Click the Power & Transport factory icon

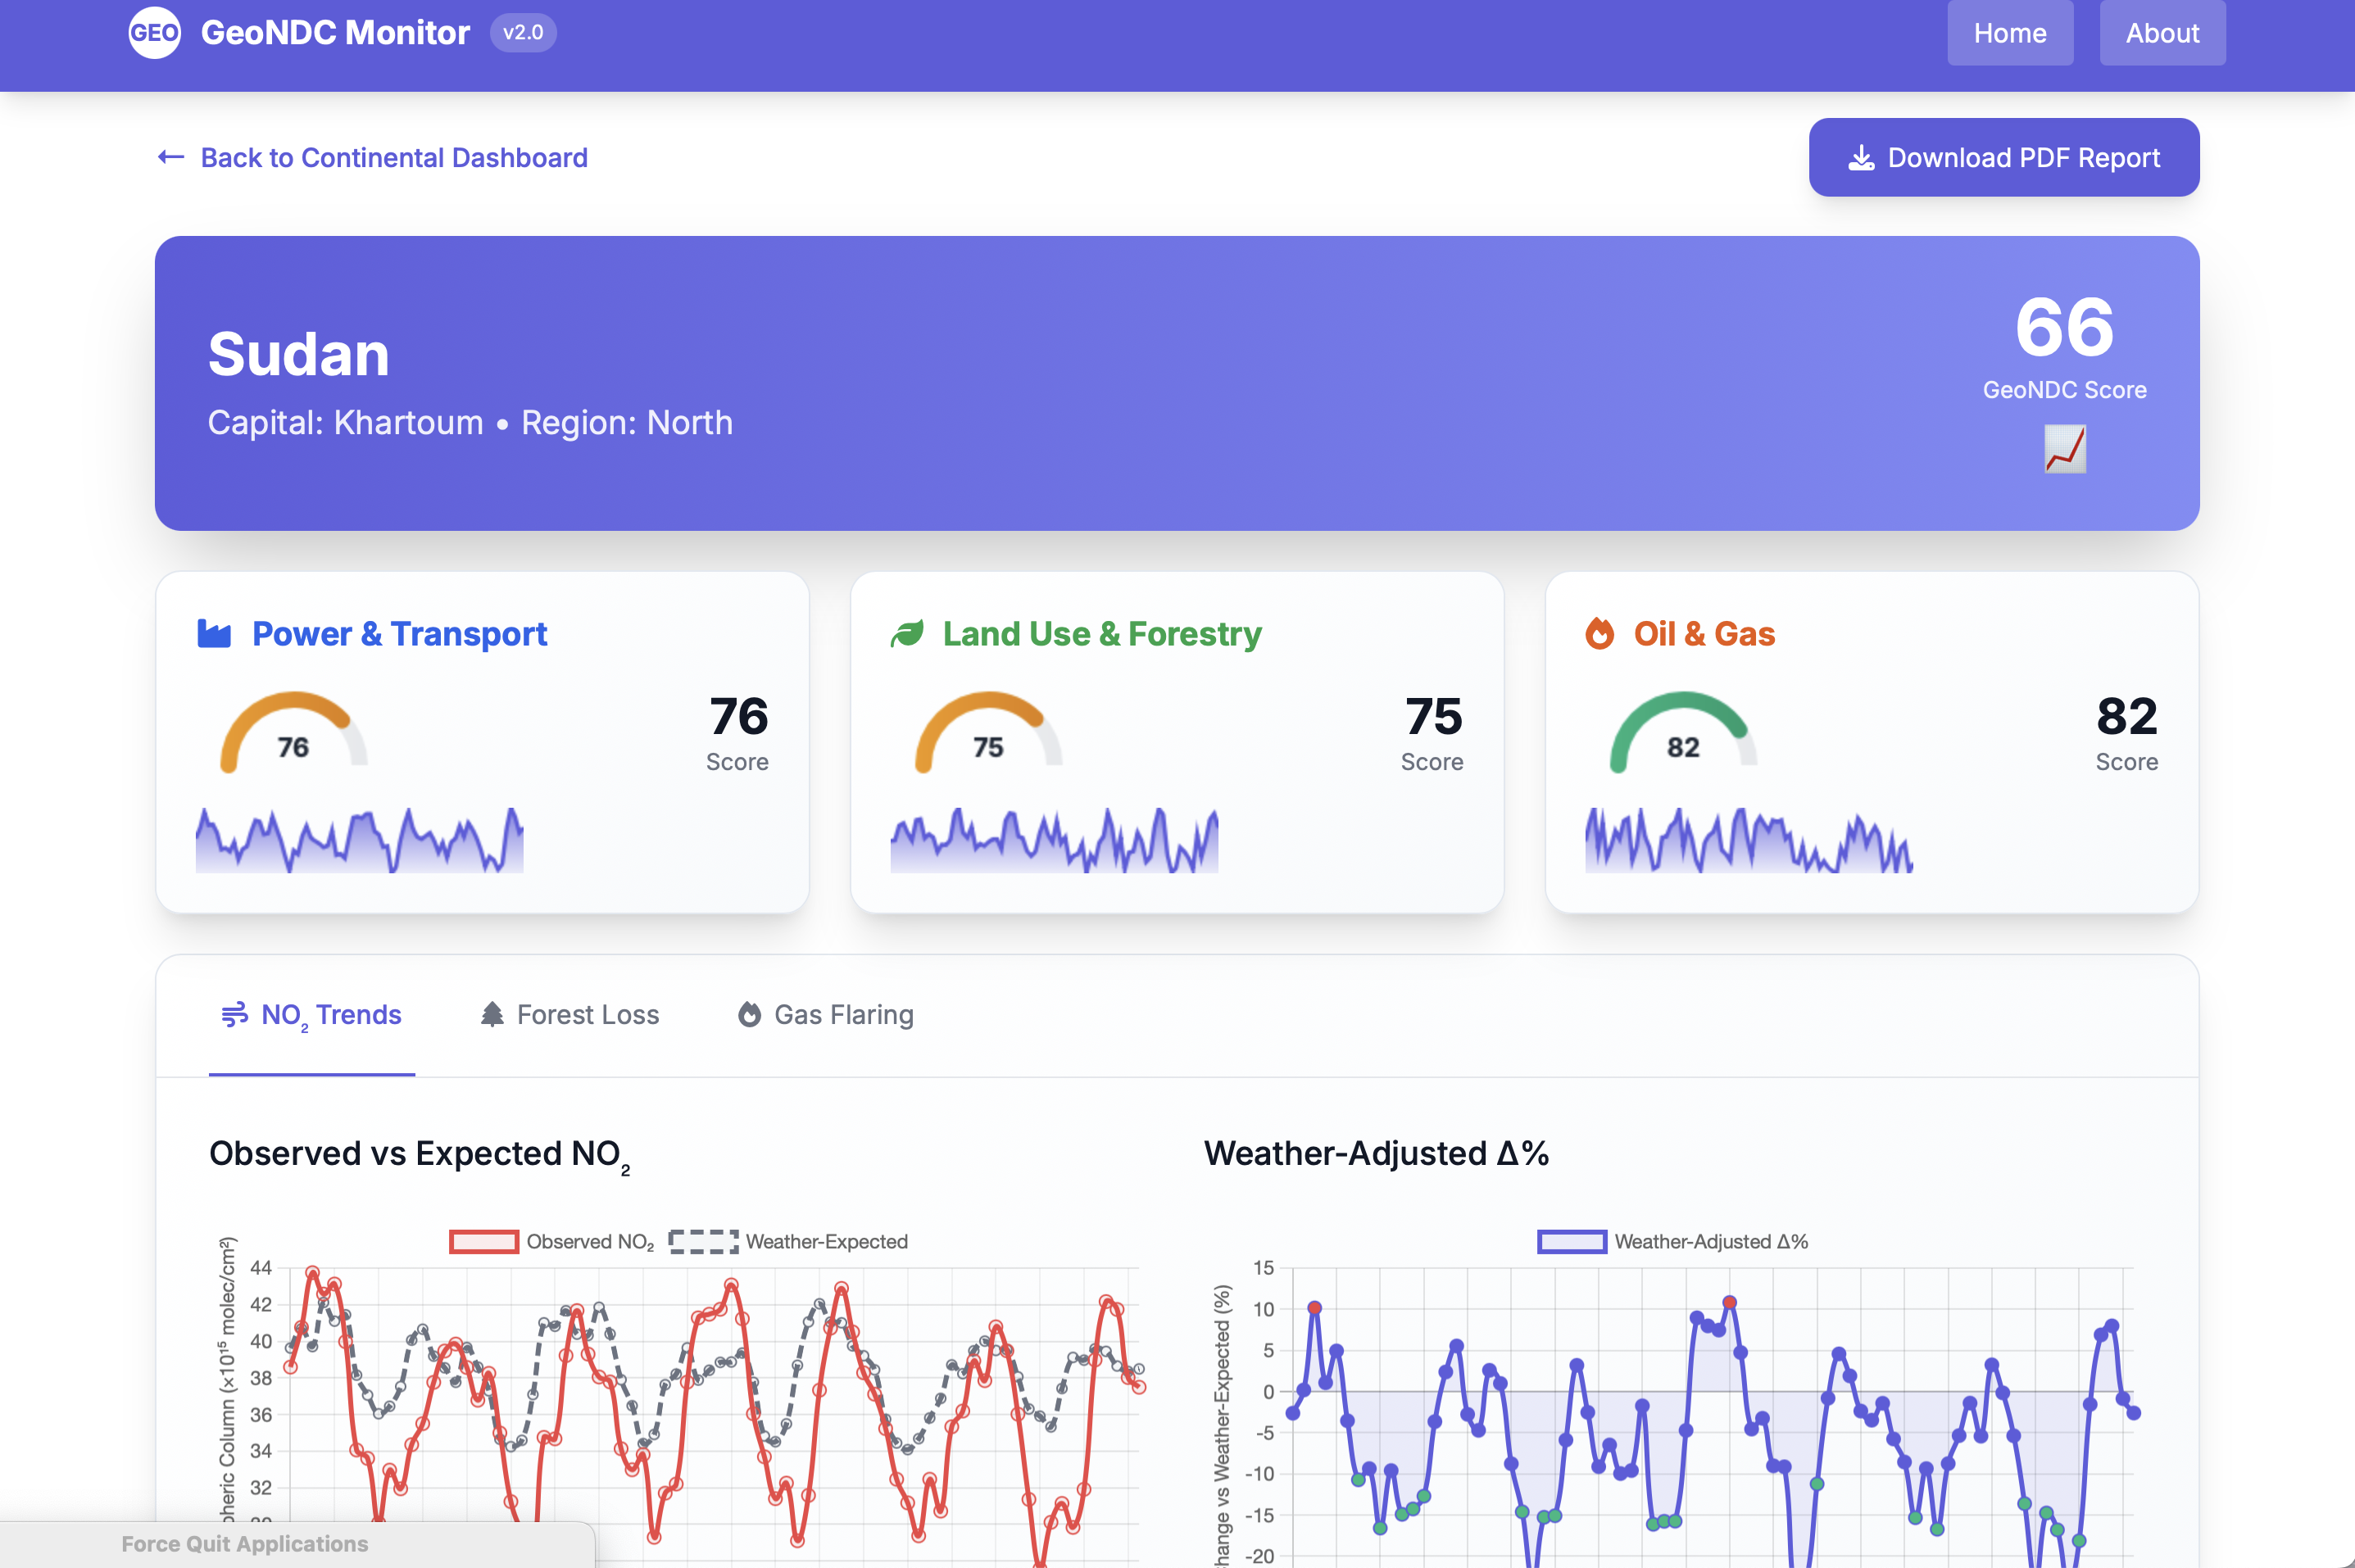point(214,634)
